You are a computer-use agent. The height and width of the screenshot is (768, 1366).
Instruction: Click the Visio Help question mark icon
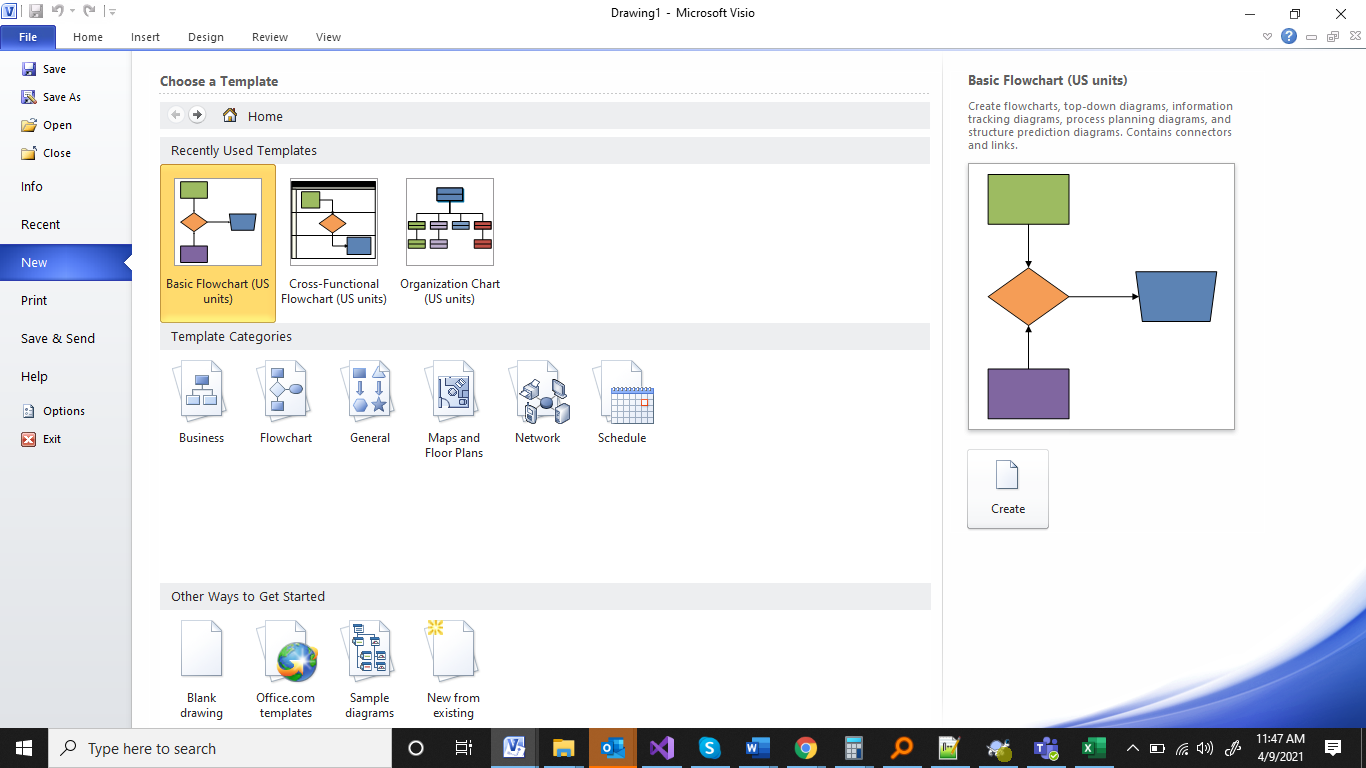pyautogui.click(x=1289, y=37)
